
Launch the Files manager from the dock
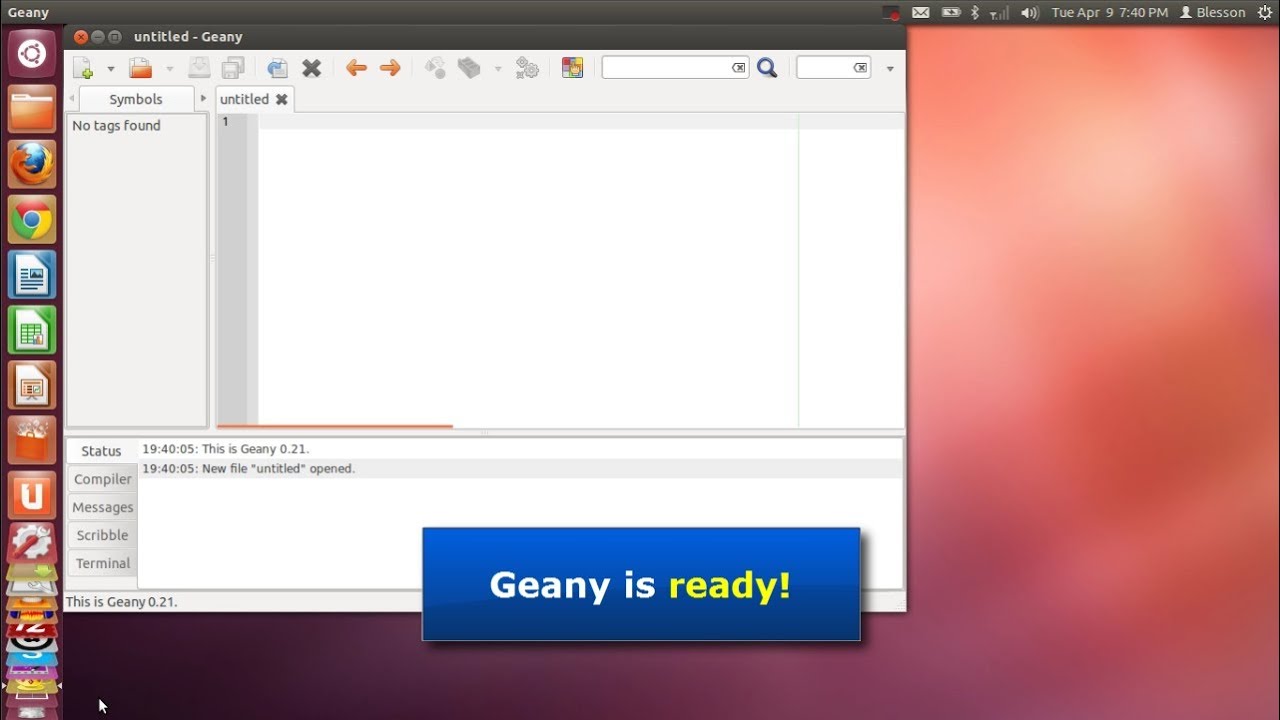point(32,109)
